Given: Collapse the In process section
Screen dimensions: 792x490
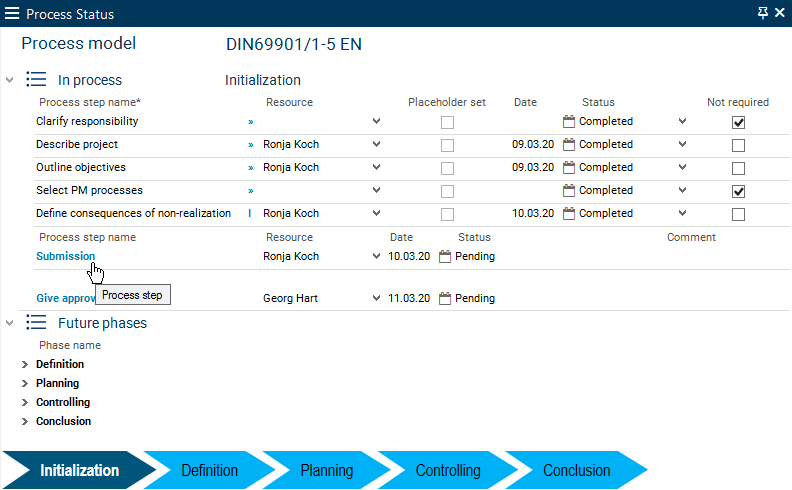Looking at the screenshot, I should click(x=10, y=80).
